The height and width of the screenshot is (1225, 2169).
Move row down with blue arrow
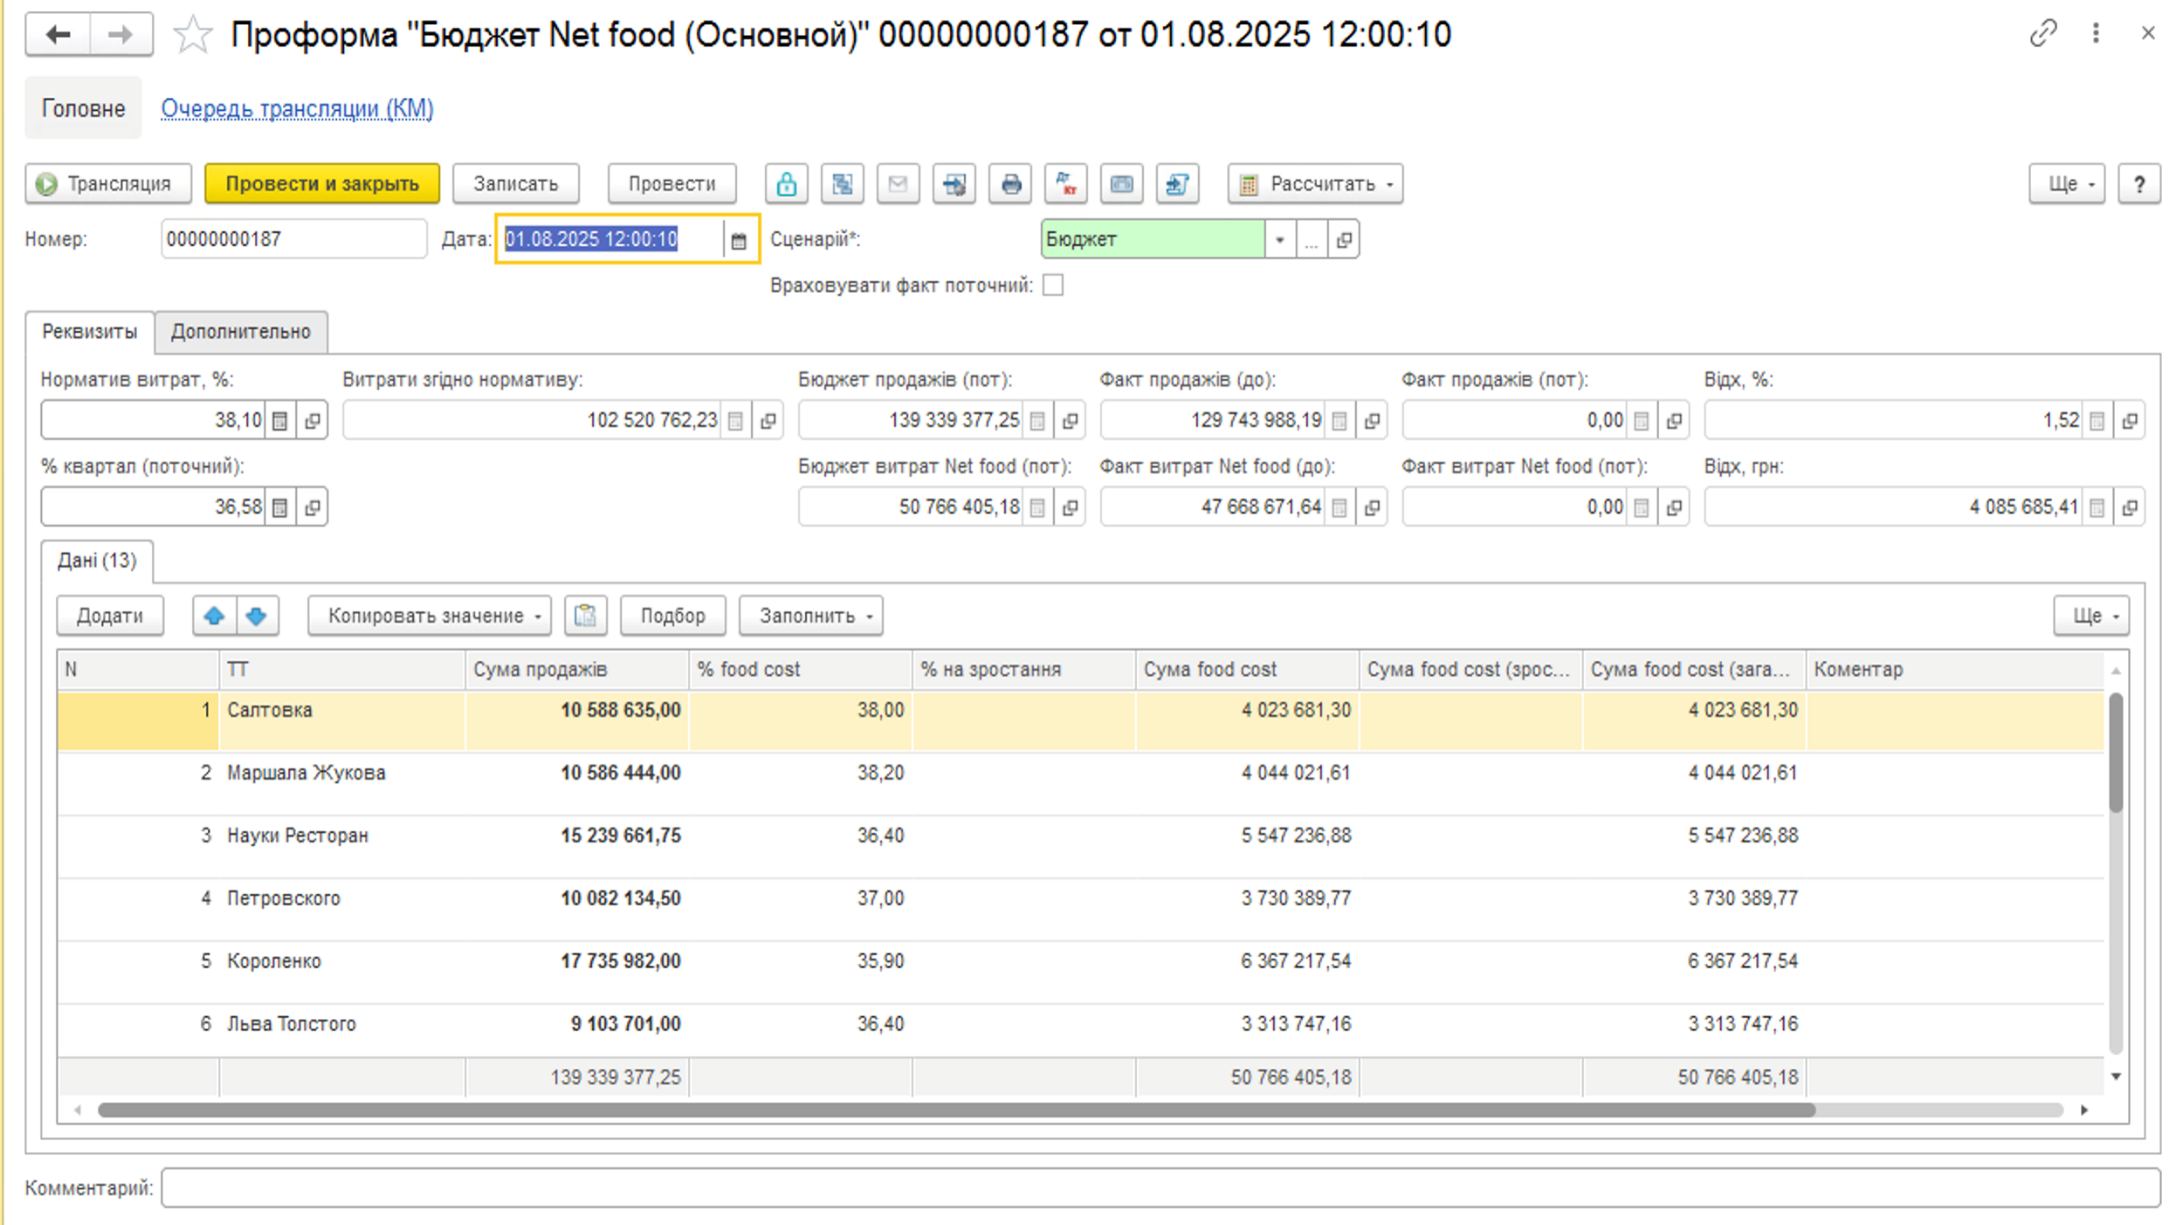(x=257, y=616)
